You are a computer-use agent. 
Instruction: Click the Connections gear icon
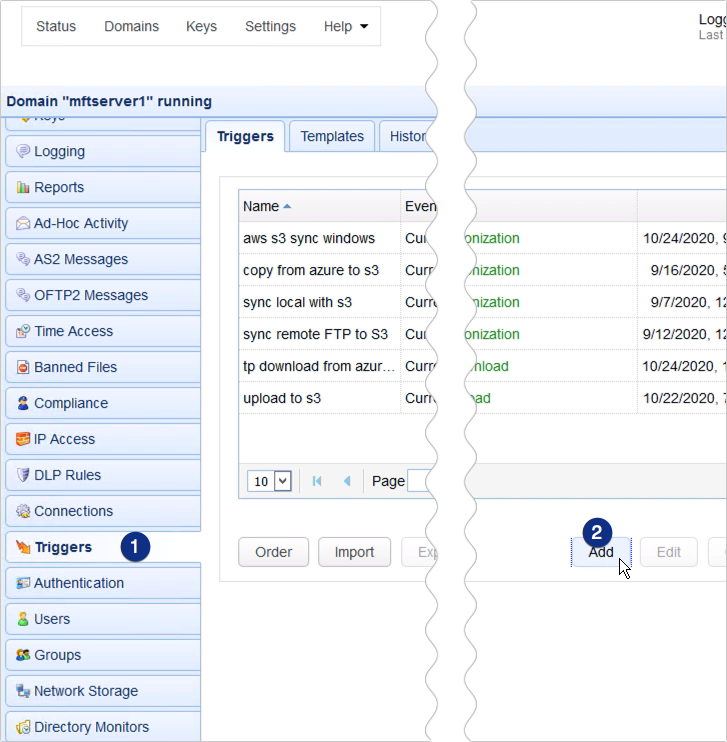[23, 511]
